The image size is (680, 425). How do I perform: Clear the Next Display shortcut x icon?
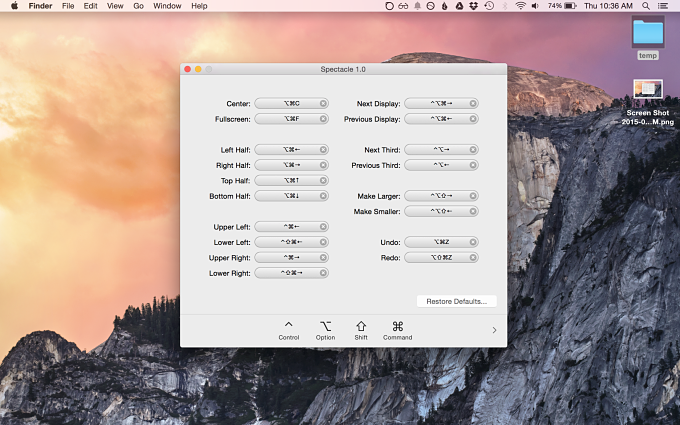click(x=473, y=103)
